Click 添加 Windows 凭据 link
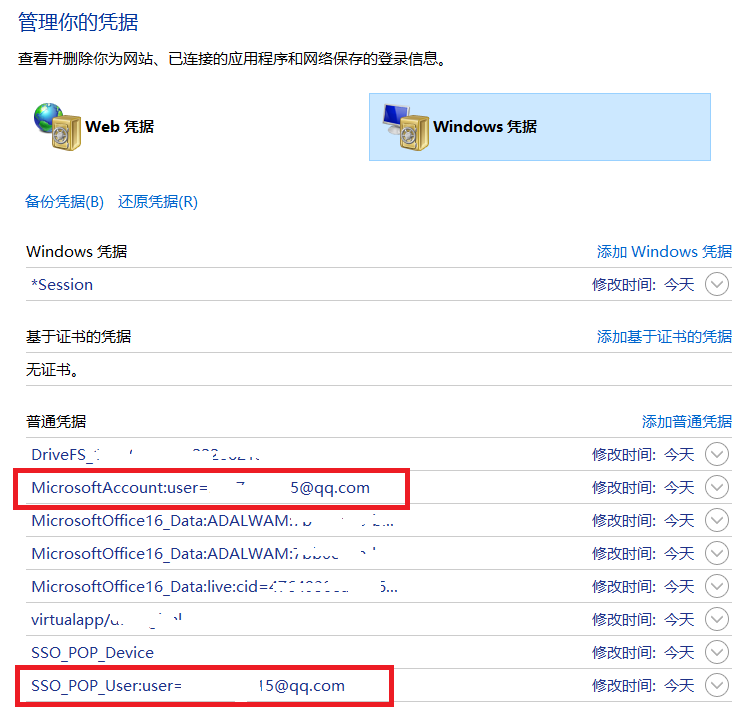This screenshot has width=744, height=712. (664, 251)
